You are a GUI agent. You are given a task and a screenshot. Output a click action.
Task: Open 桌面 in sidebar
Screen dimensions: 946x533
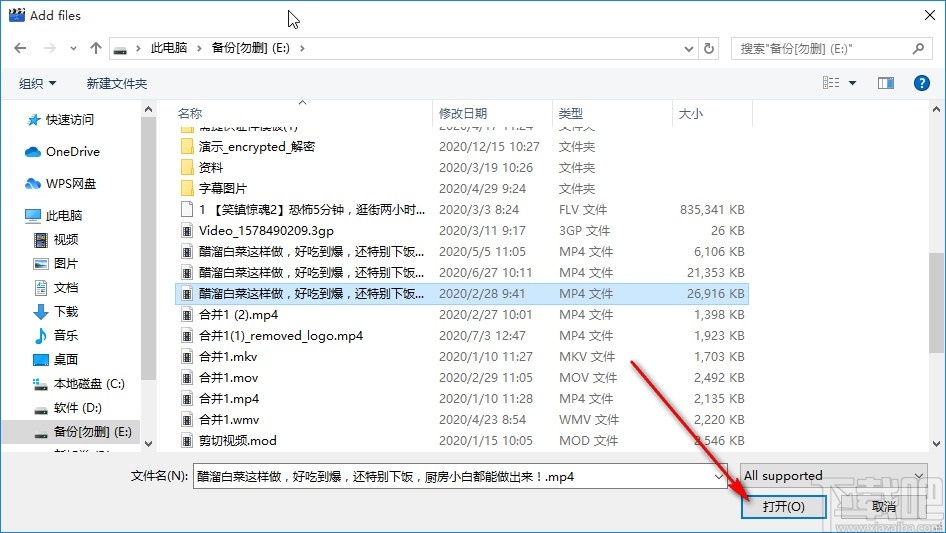click(56, 359)
